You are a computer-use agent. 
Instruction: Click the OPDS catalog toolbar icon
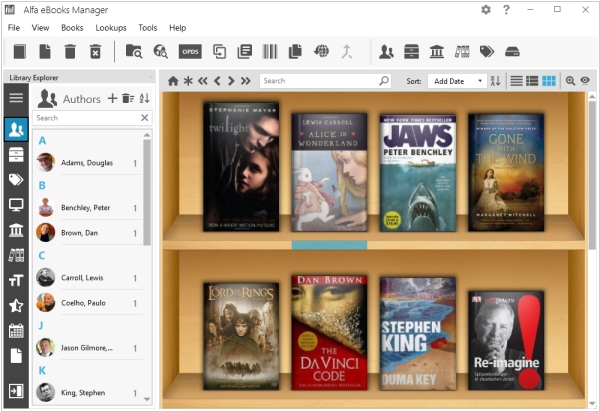190,51
